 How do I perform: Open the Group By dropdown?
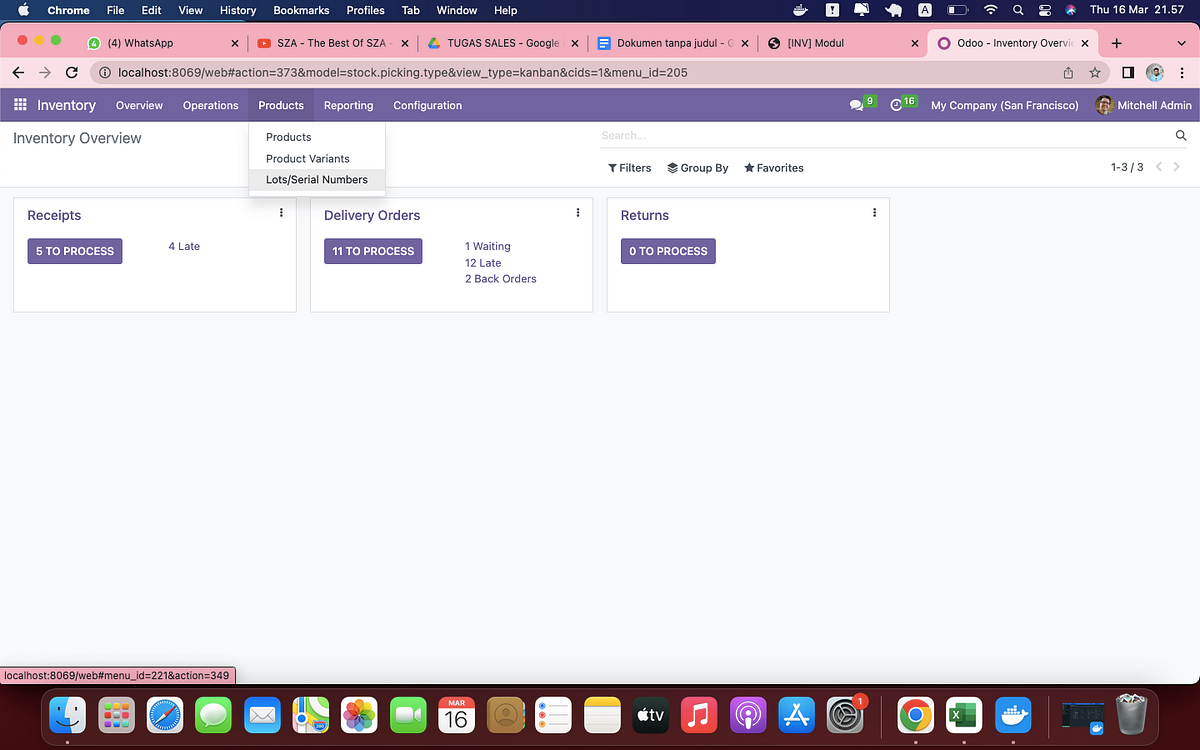(x=698, y=168)
